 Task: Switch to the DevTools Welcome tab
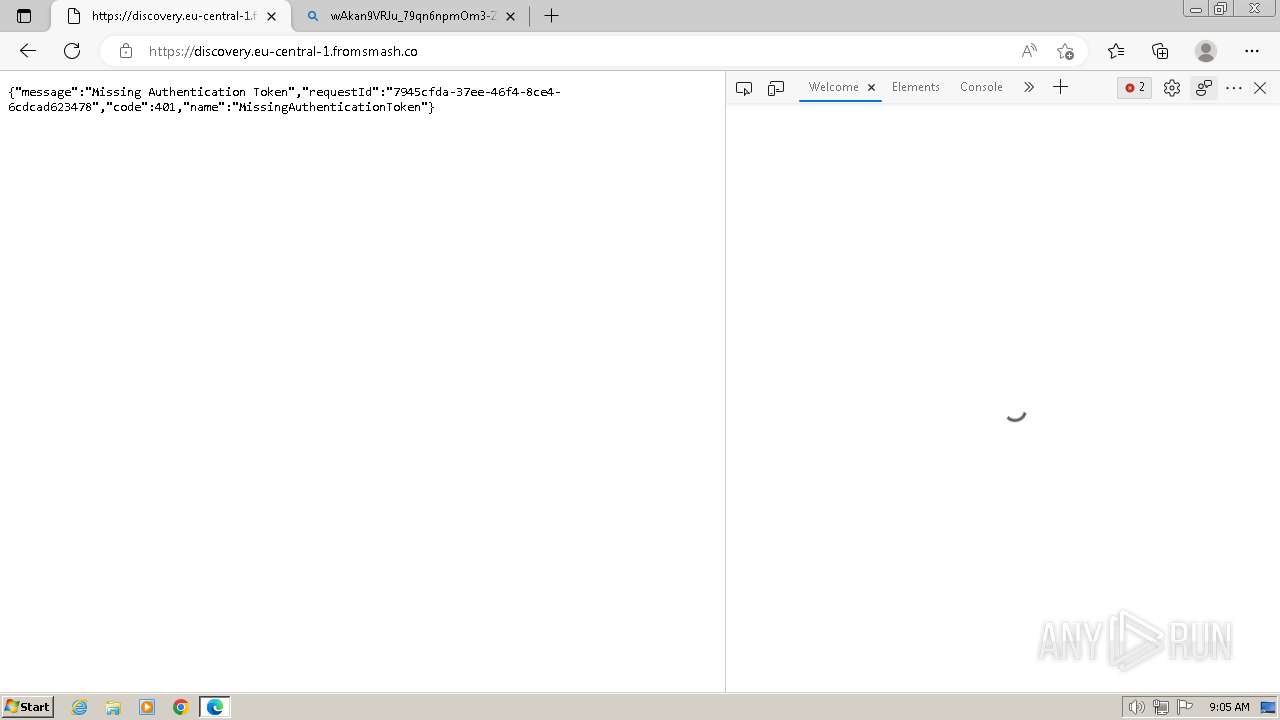pyautogui.click(x=833, y=87)
